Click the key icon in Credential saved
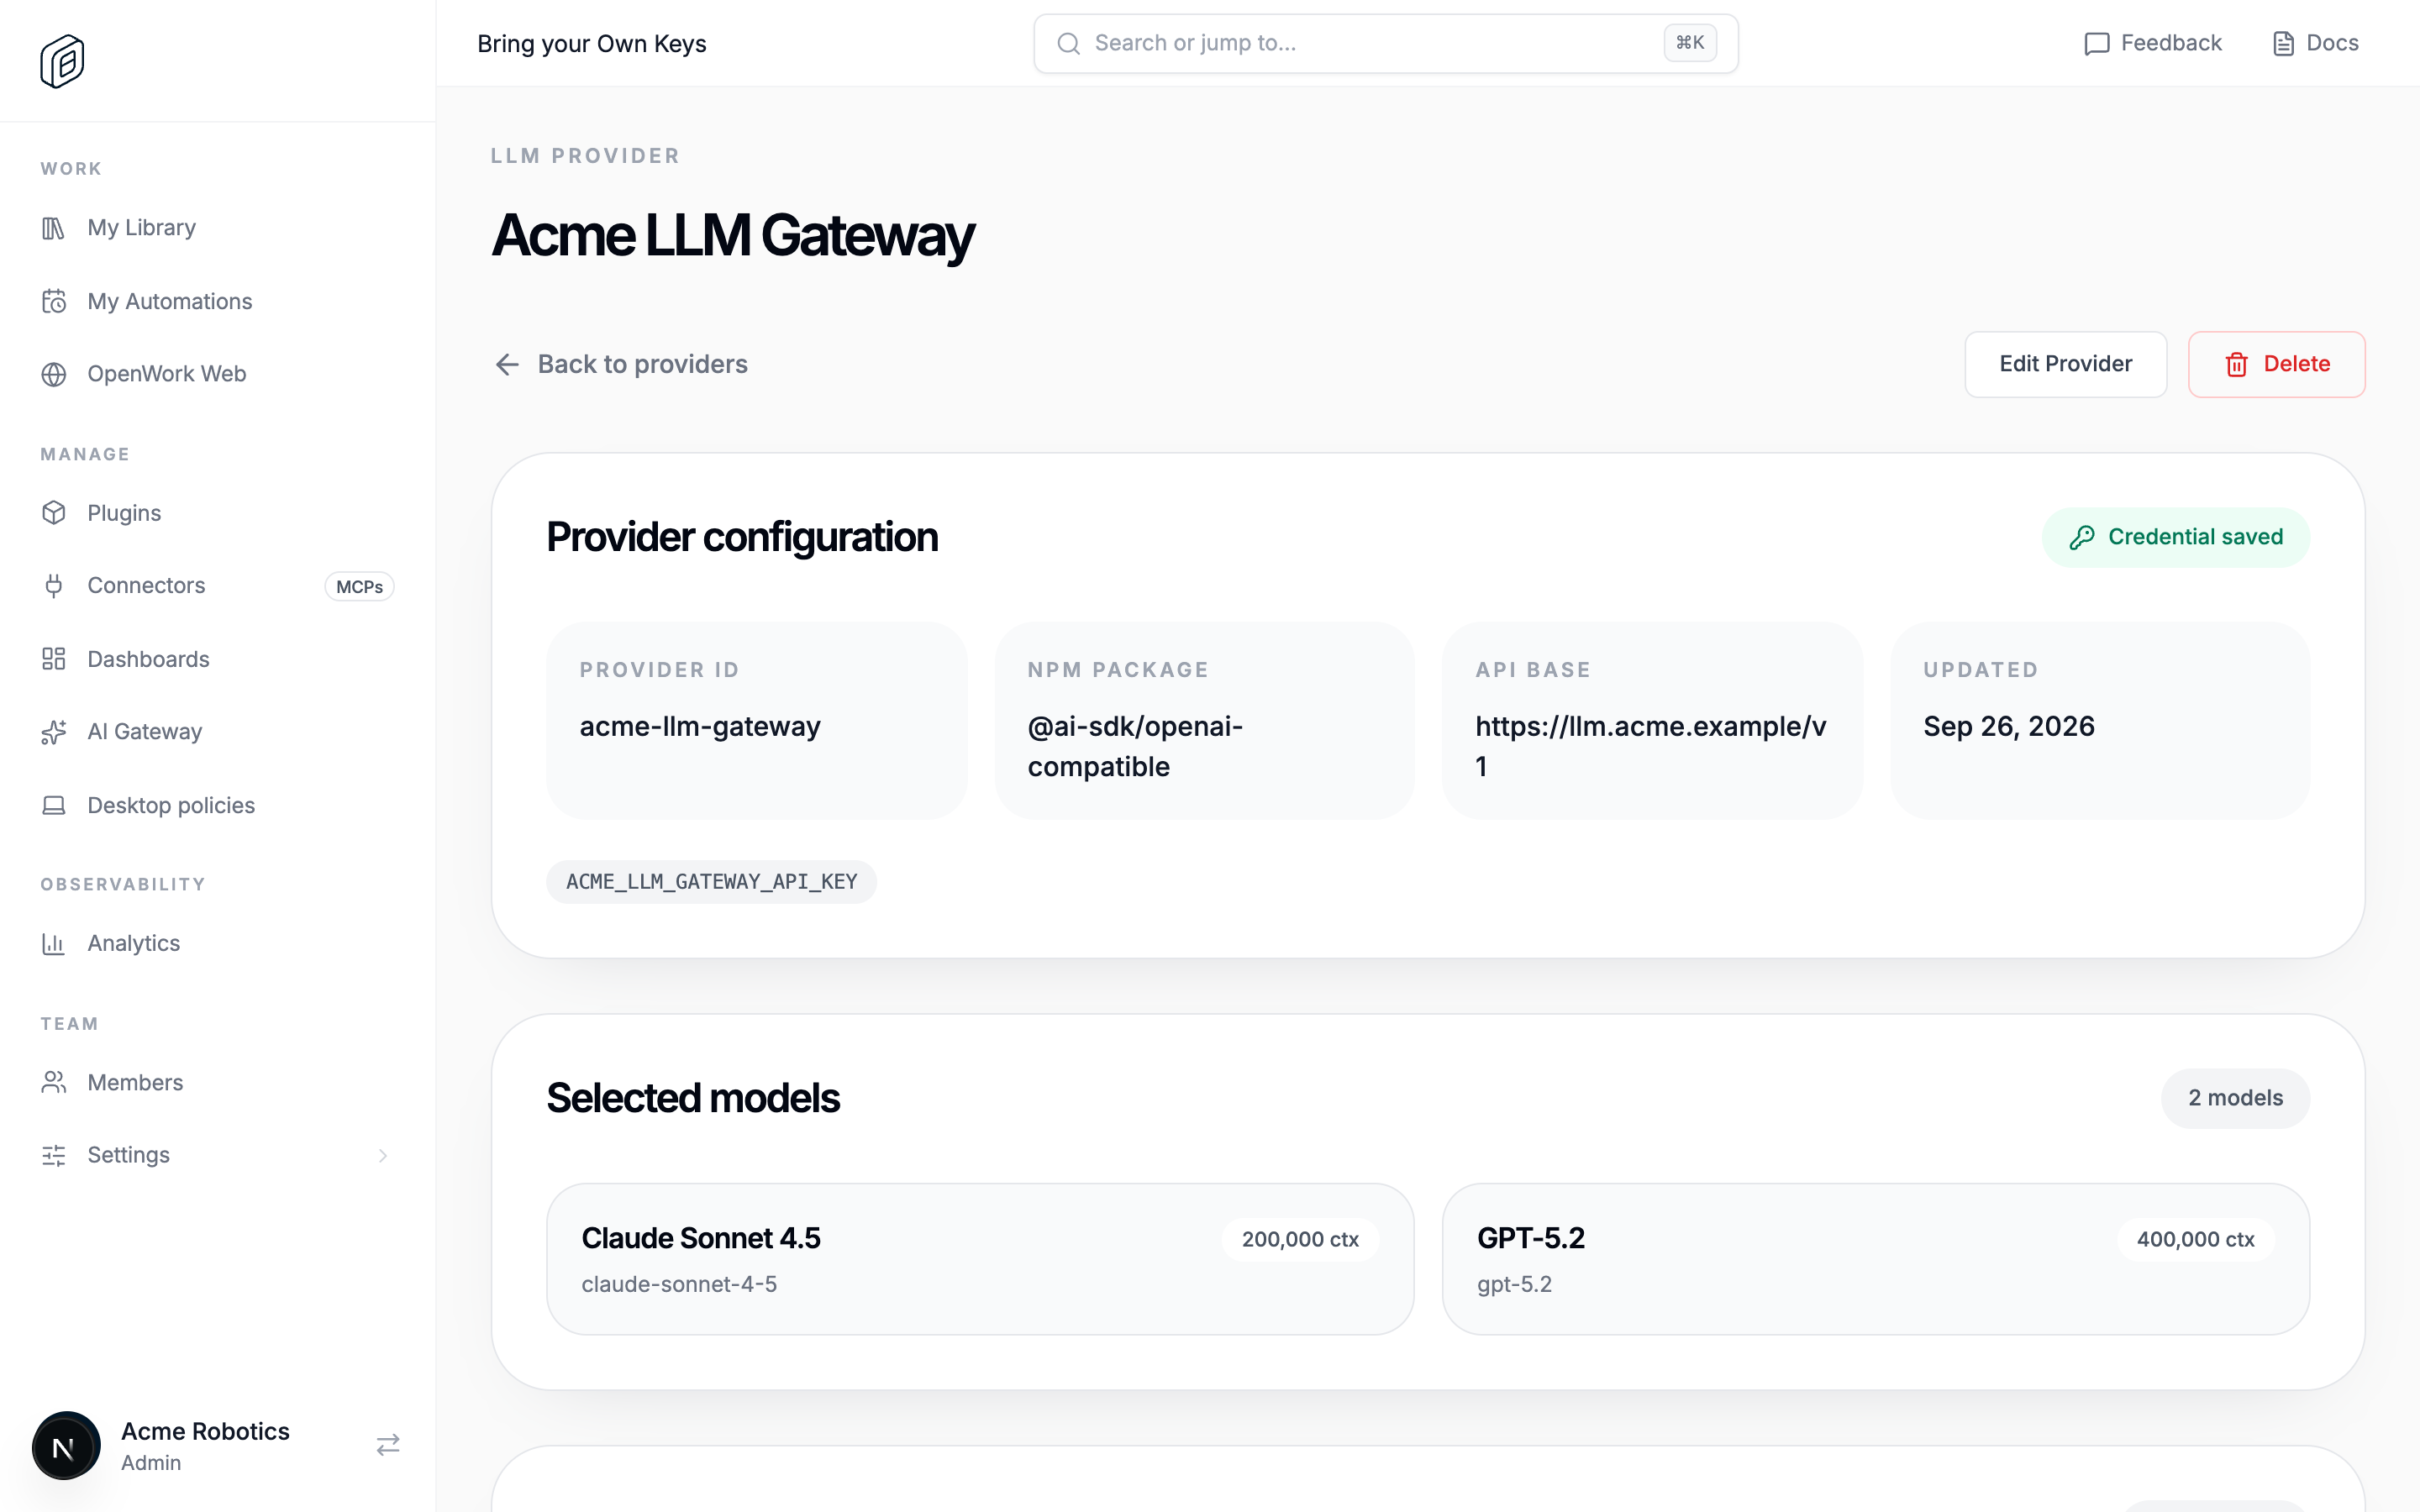Image resolution: width=2420 pixels, height=1512 pixels. (x=2082, y=538)
